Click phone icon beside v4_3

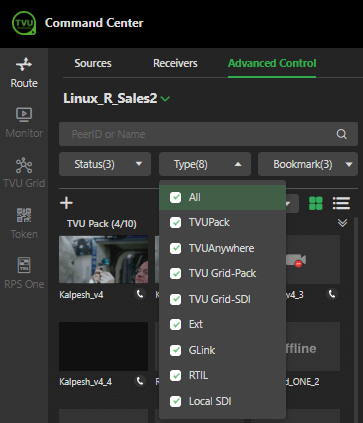tap(332, 294)
